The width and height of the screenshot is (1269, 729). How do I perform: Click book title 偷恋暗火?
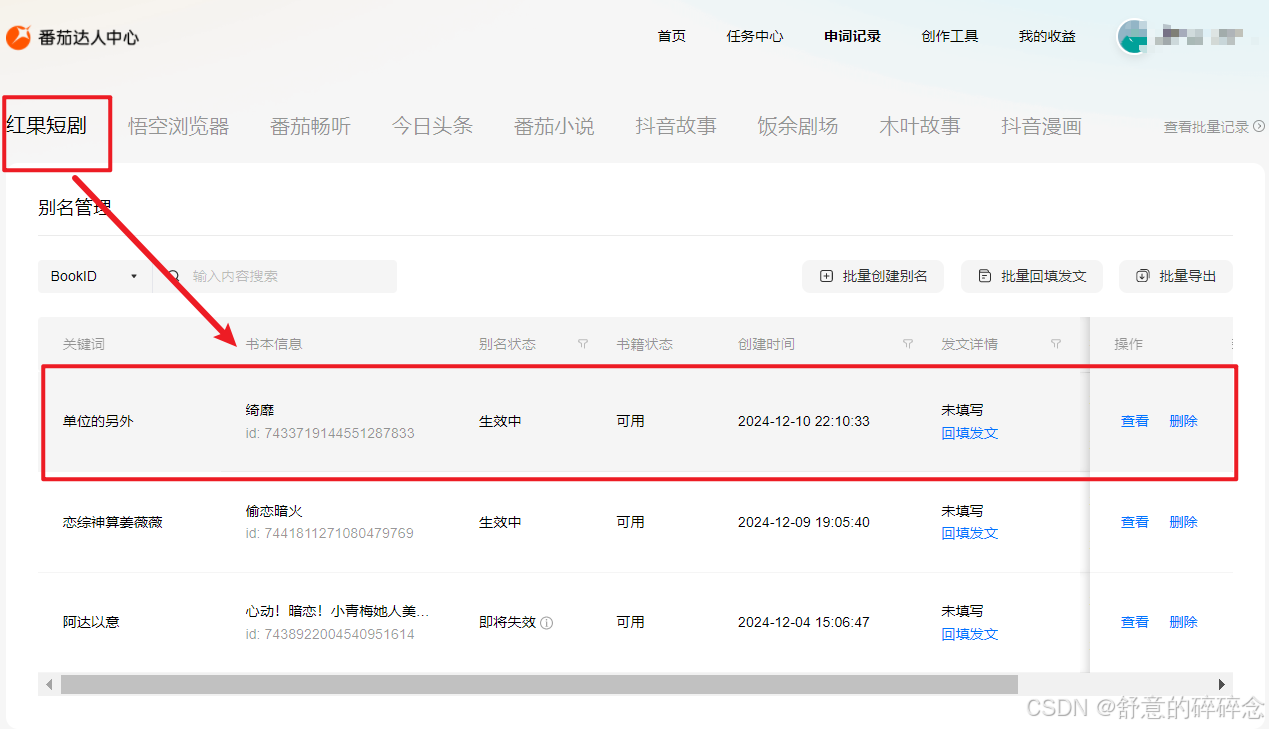[274, 511]
